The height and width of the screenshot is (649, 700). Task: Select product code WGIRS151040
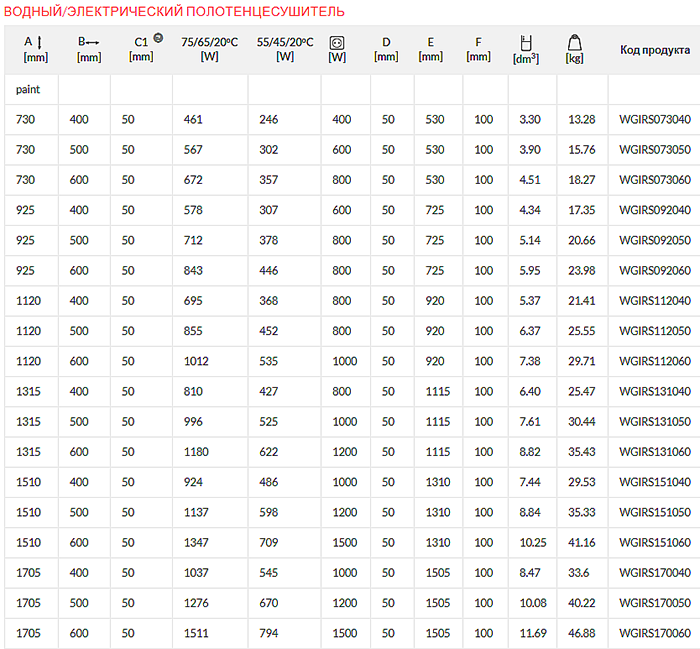point(655,482)
